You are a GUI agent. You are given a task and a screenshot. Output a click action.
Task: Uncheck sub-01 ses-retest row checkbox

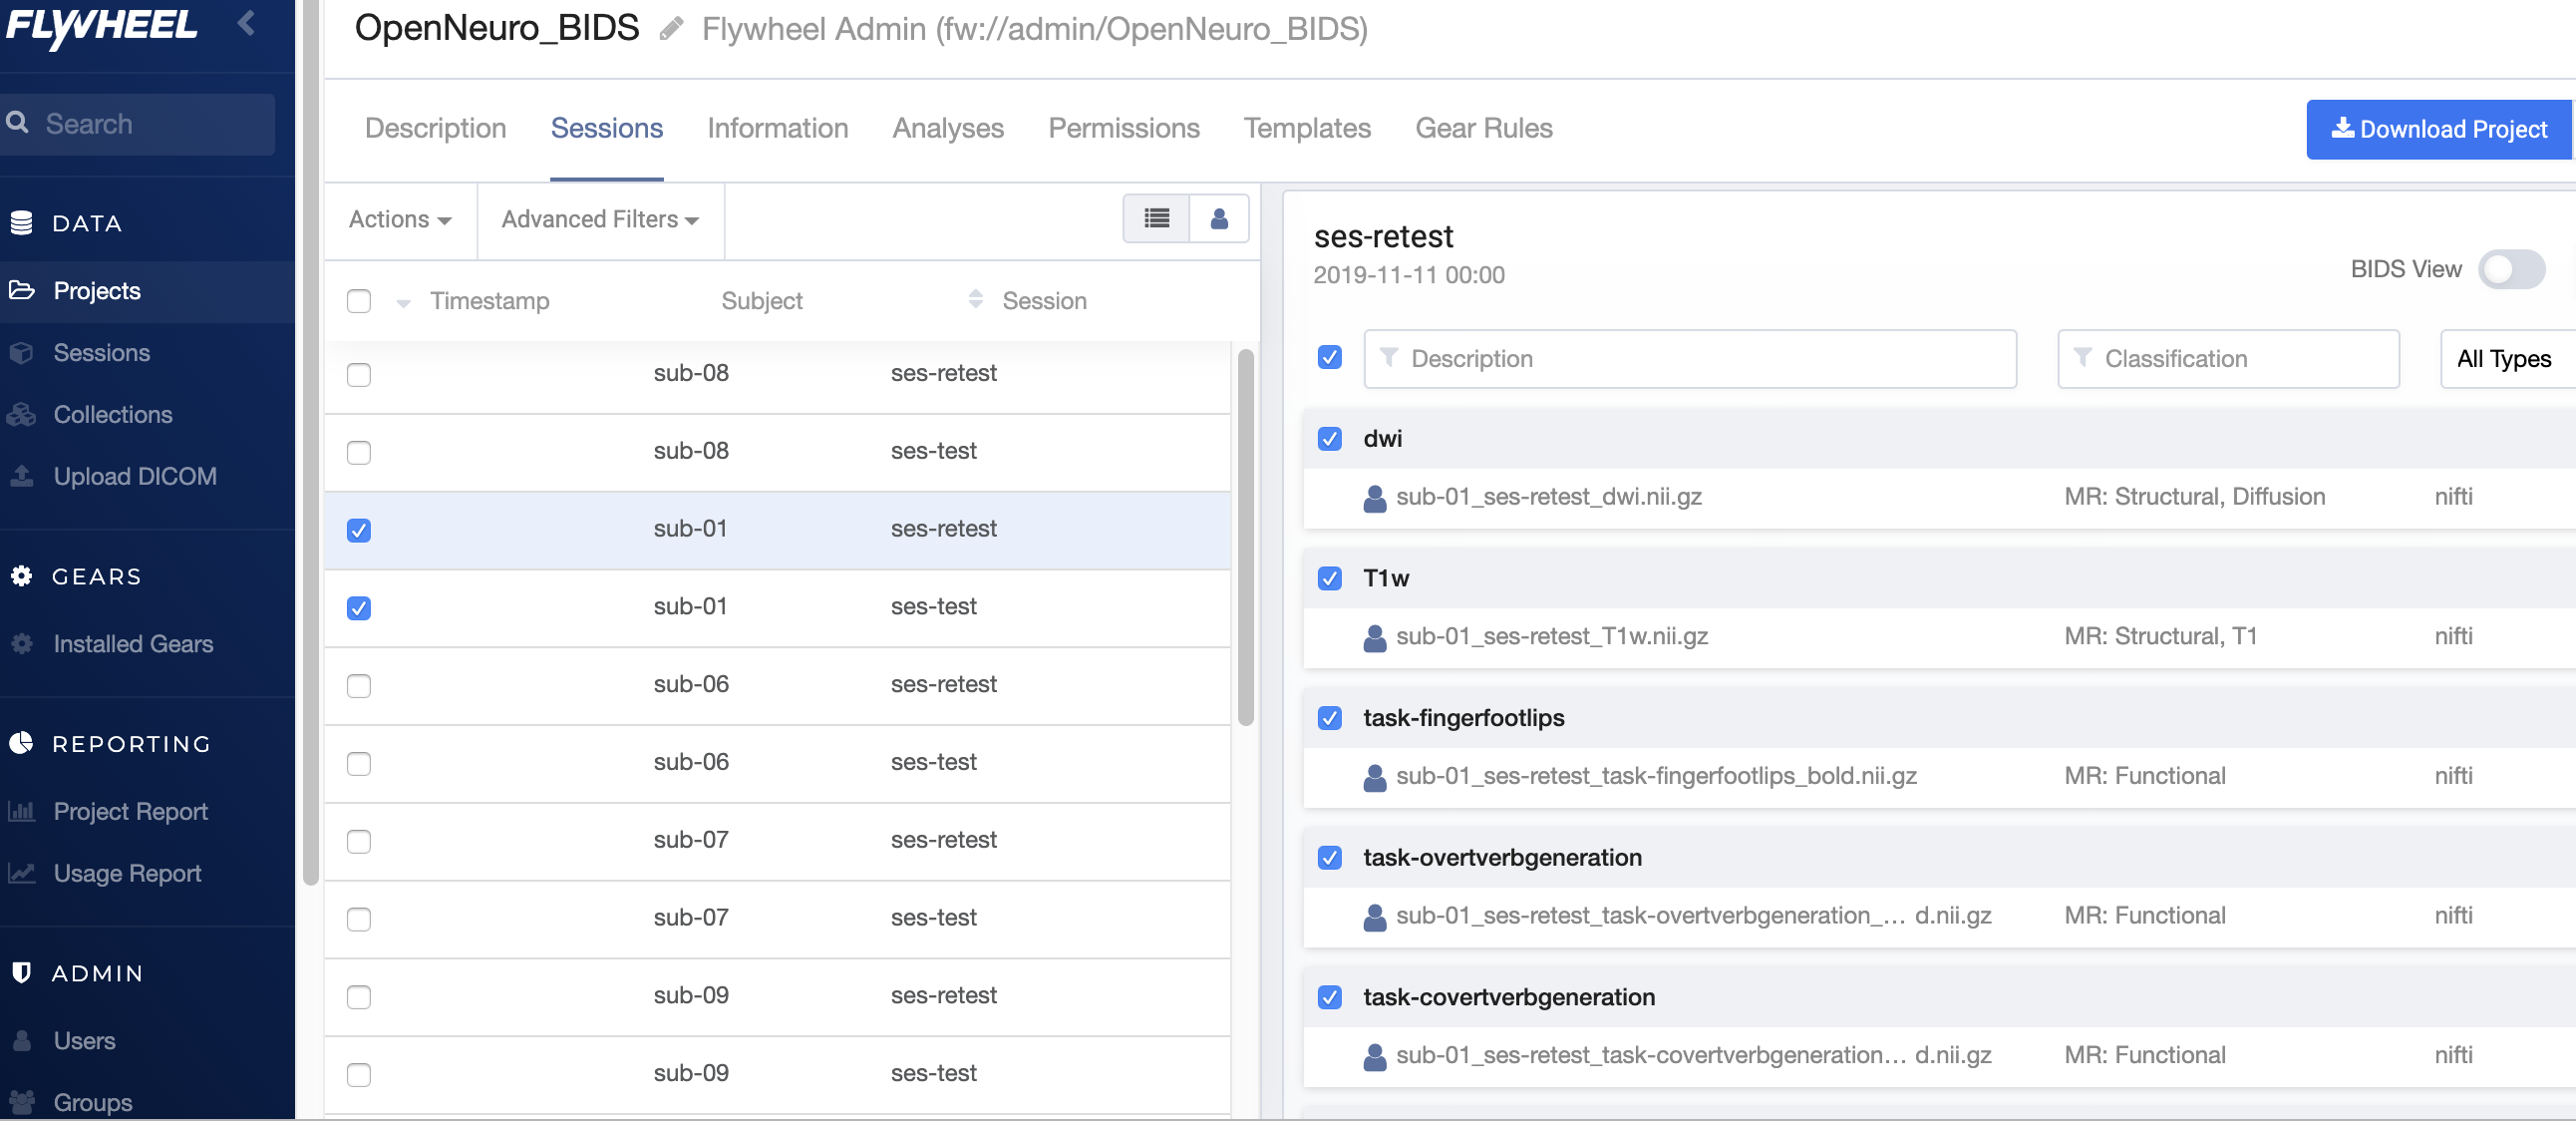click(359, 530)
